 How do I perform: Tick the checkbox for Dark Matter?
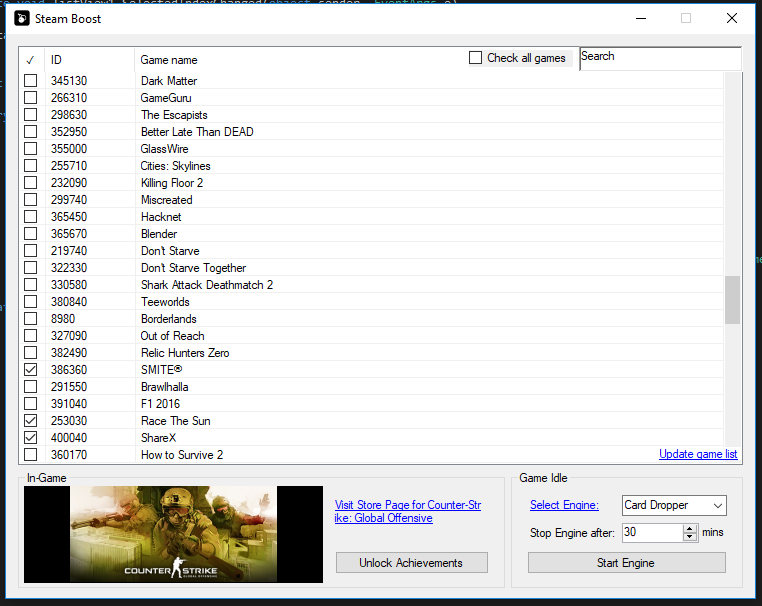[31, 80]
